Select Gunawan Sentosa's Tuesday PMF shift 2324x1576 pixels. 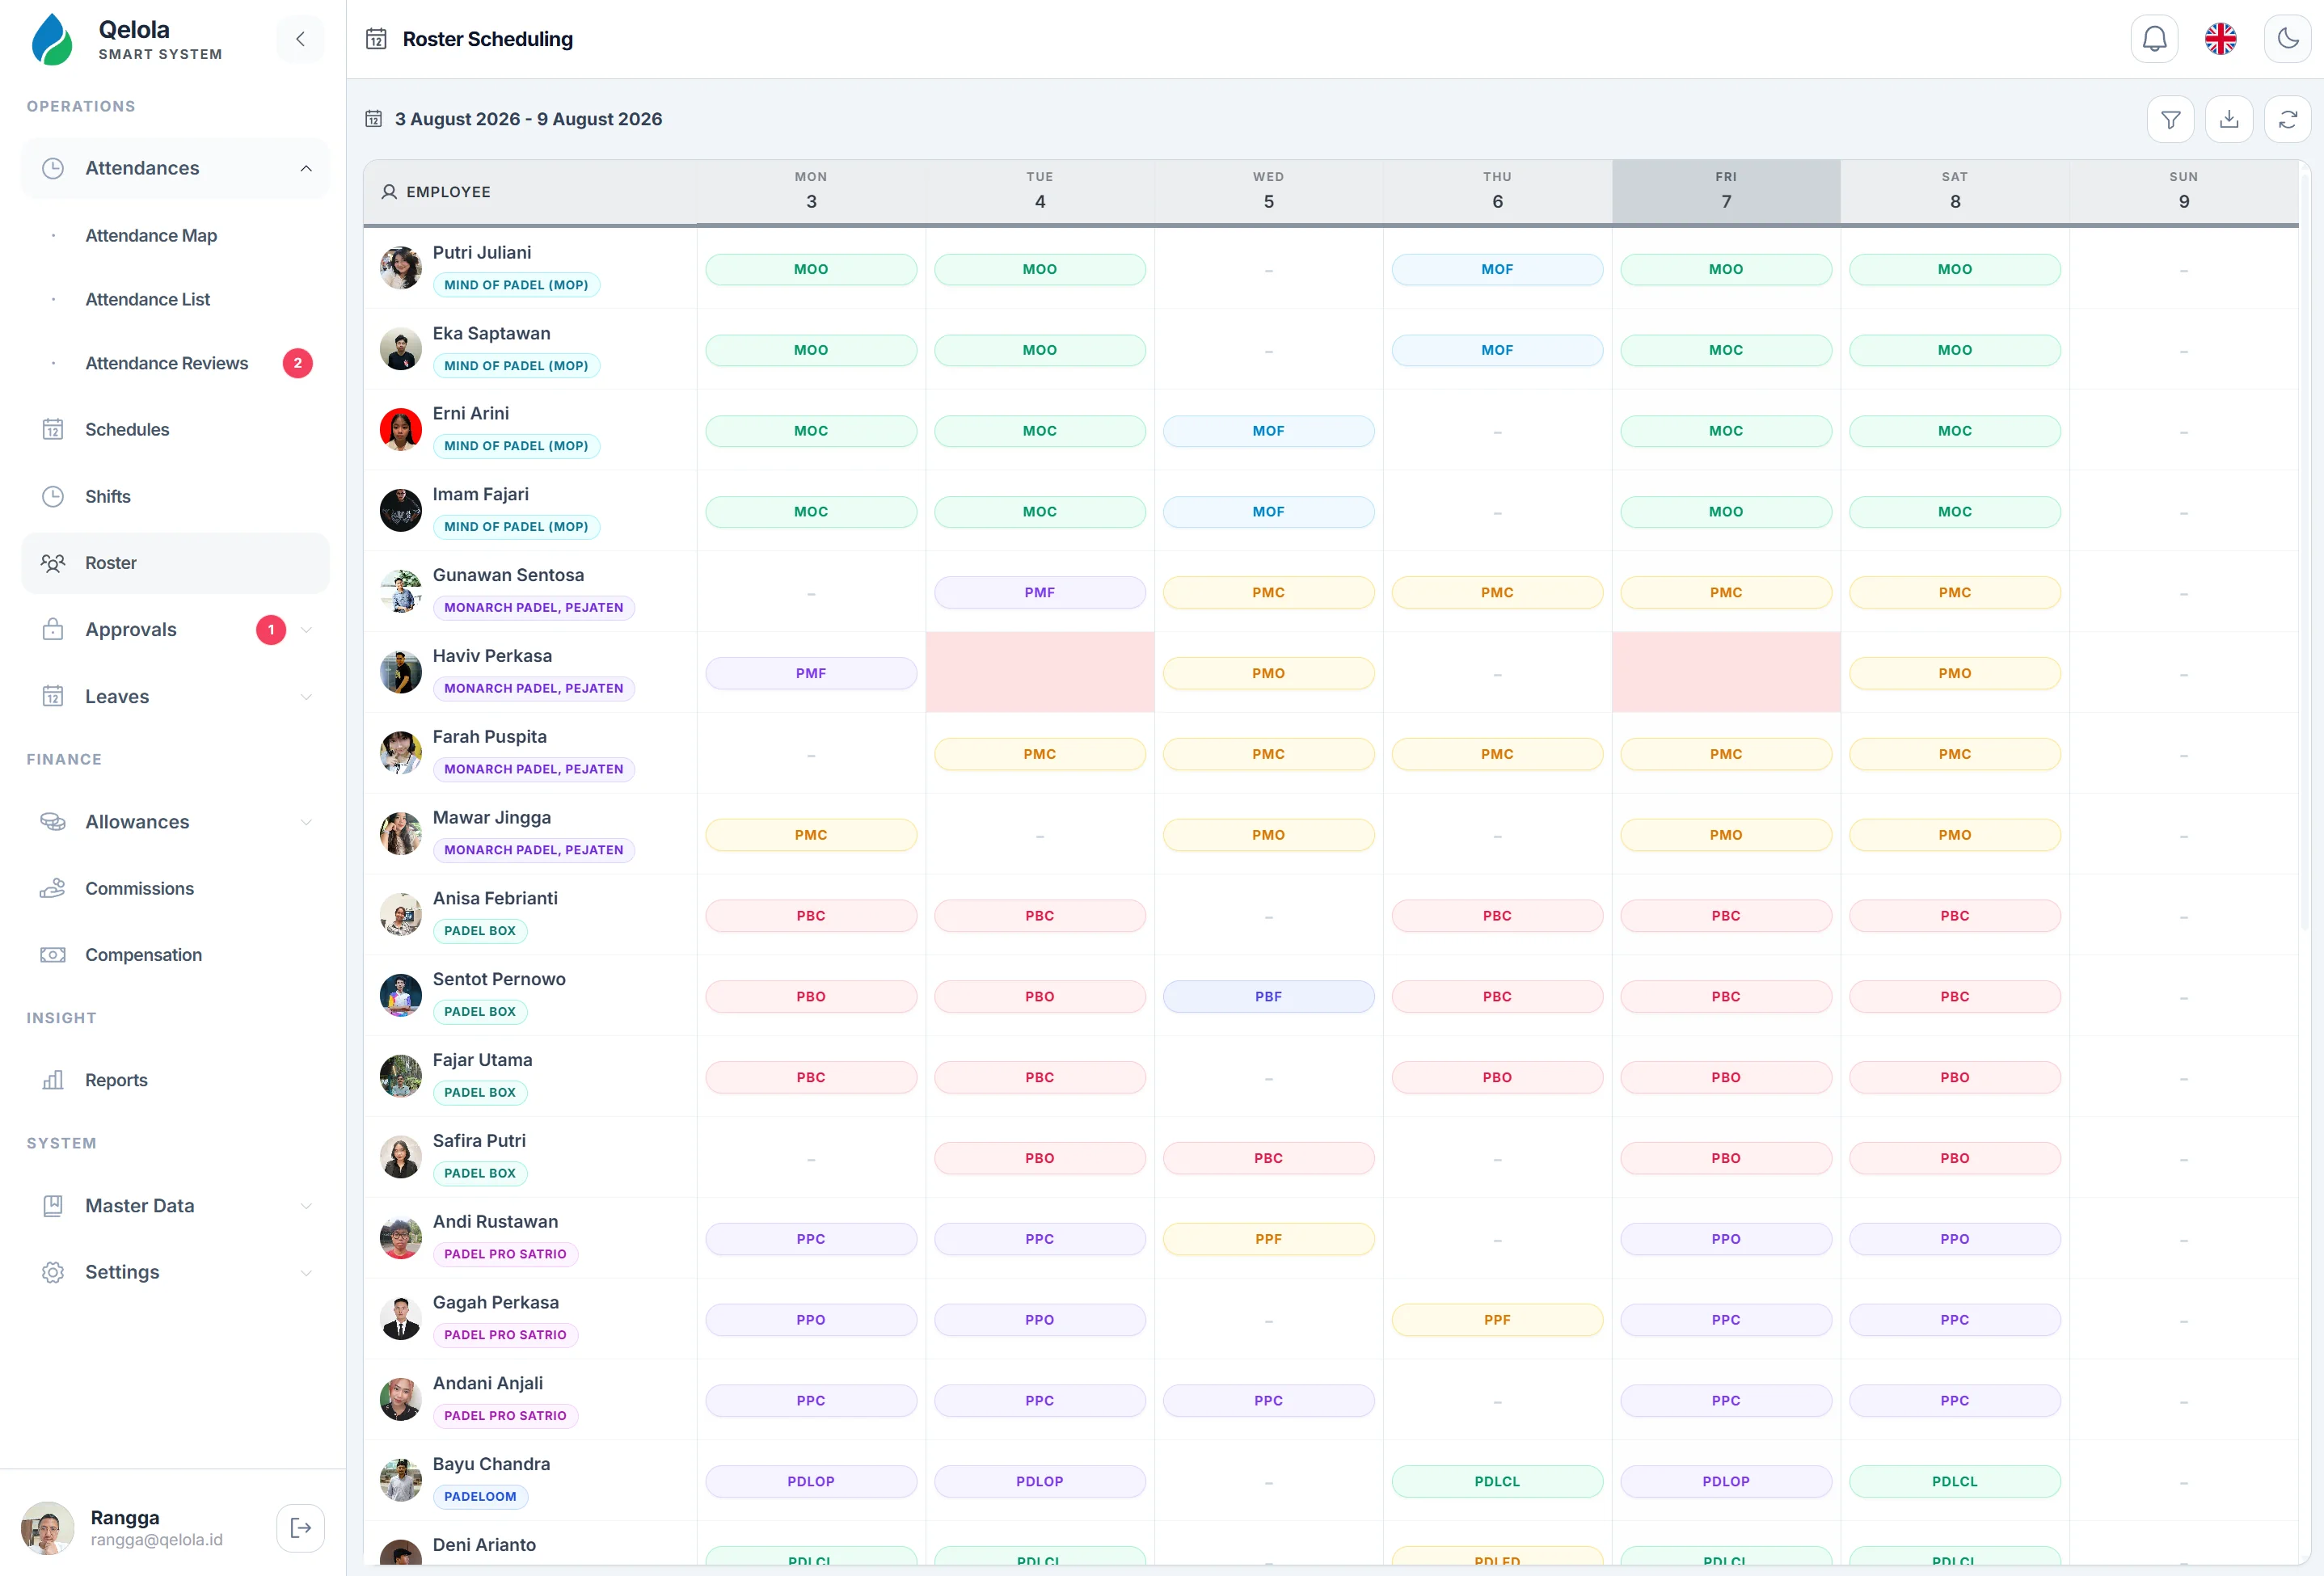(x=1040, y=592)
